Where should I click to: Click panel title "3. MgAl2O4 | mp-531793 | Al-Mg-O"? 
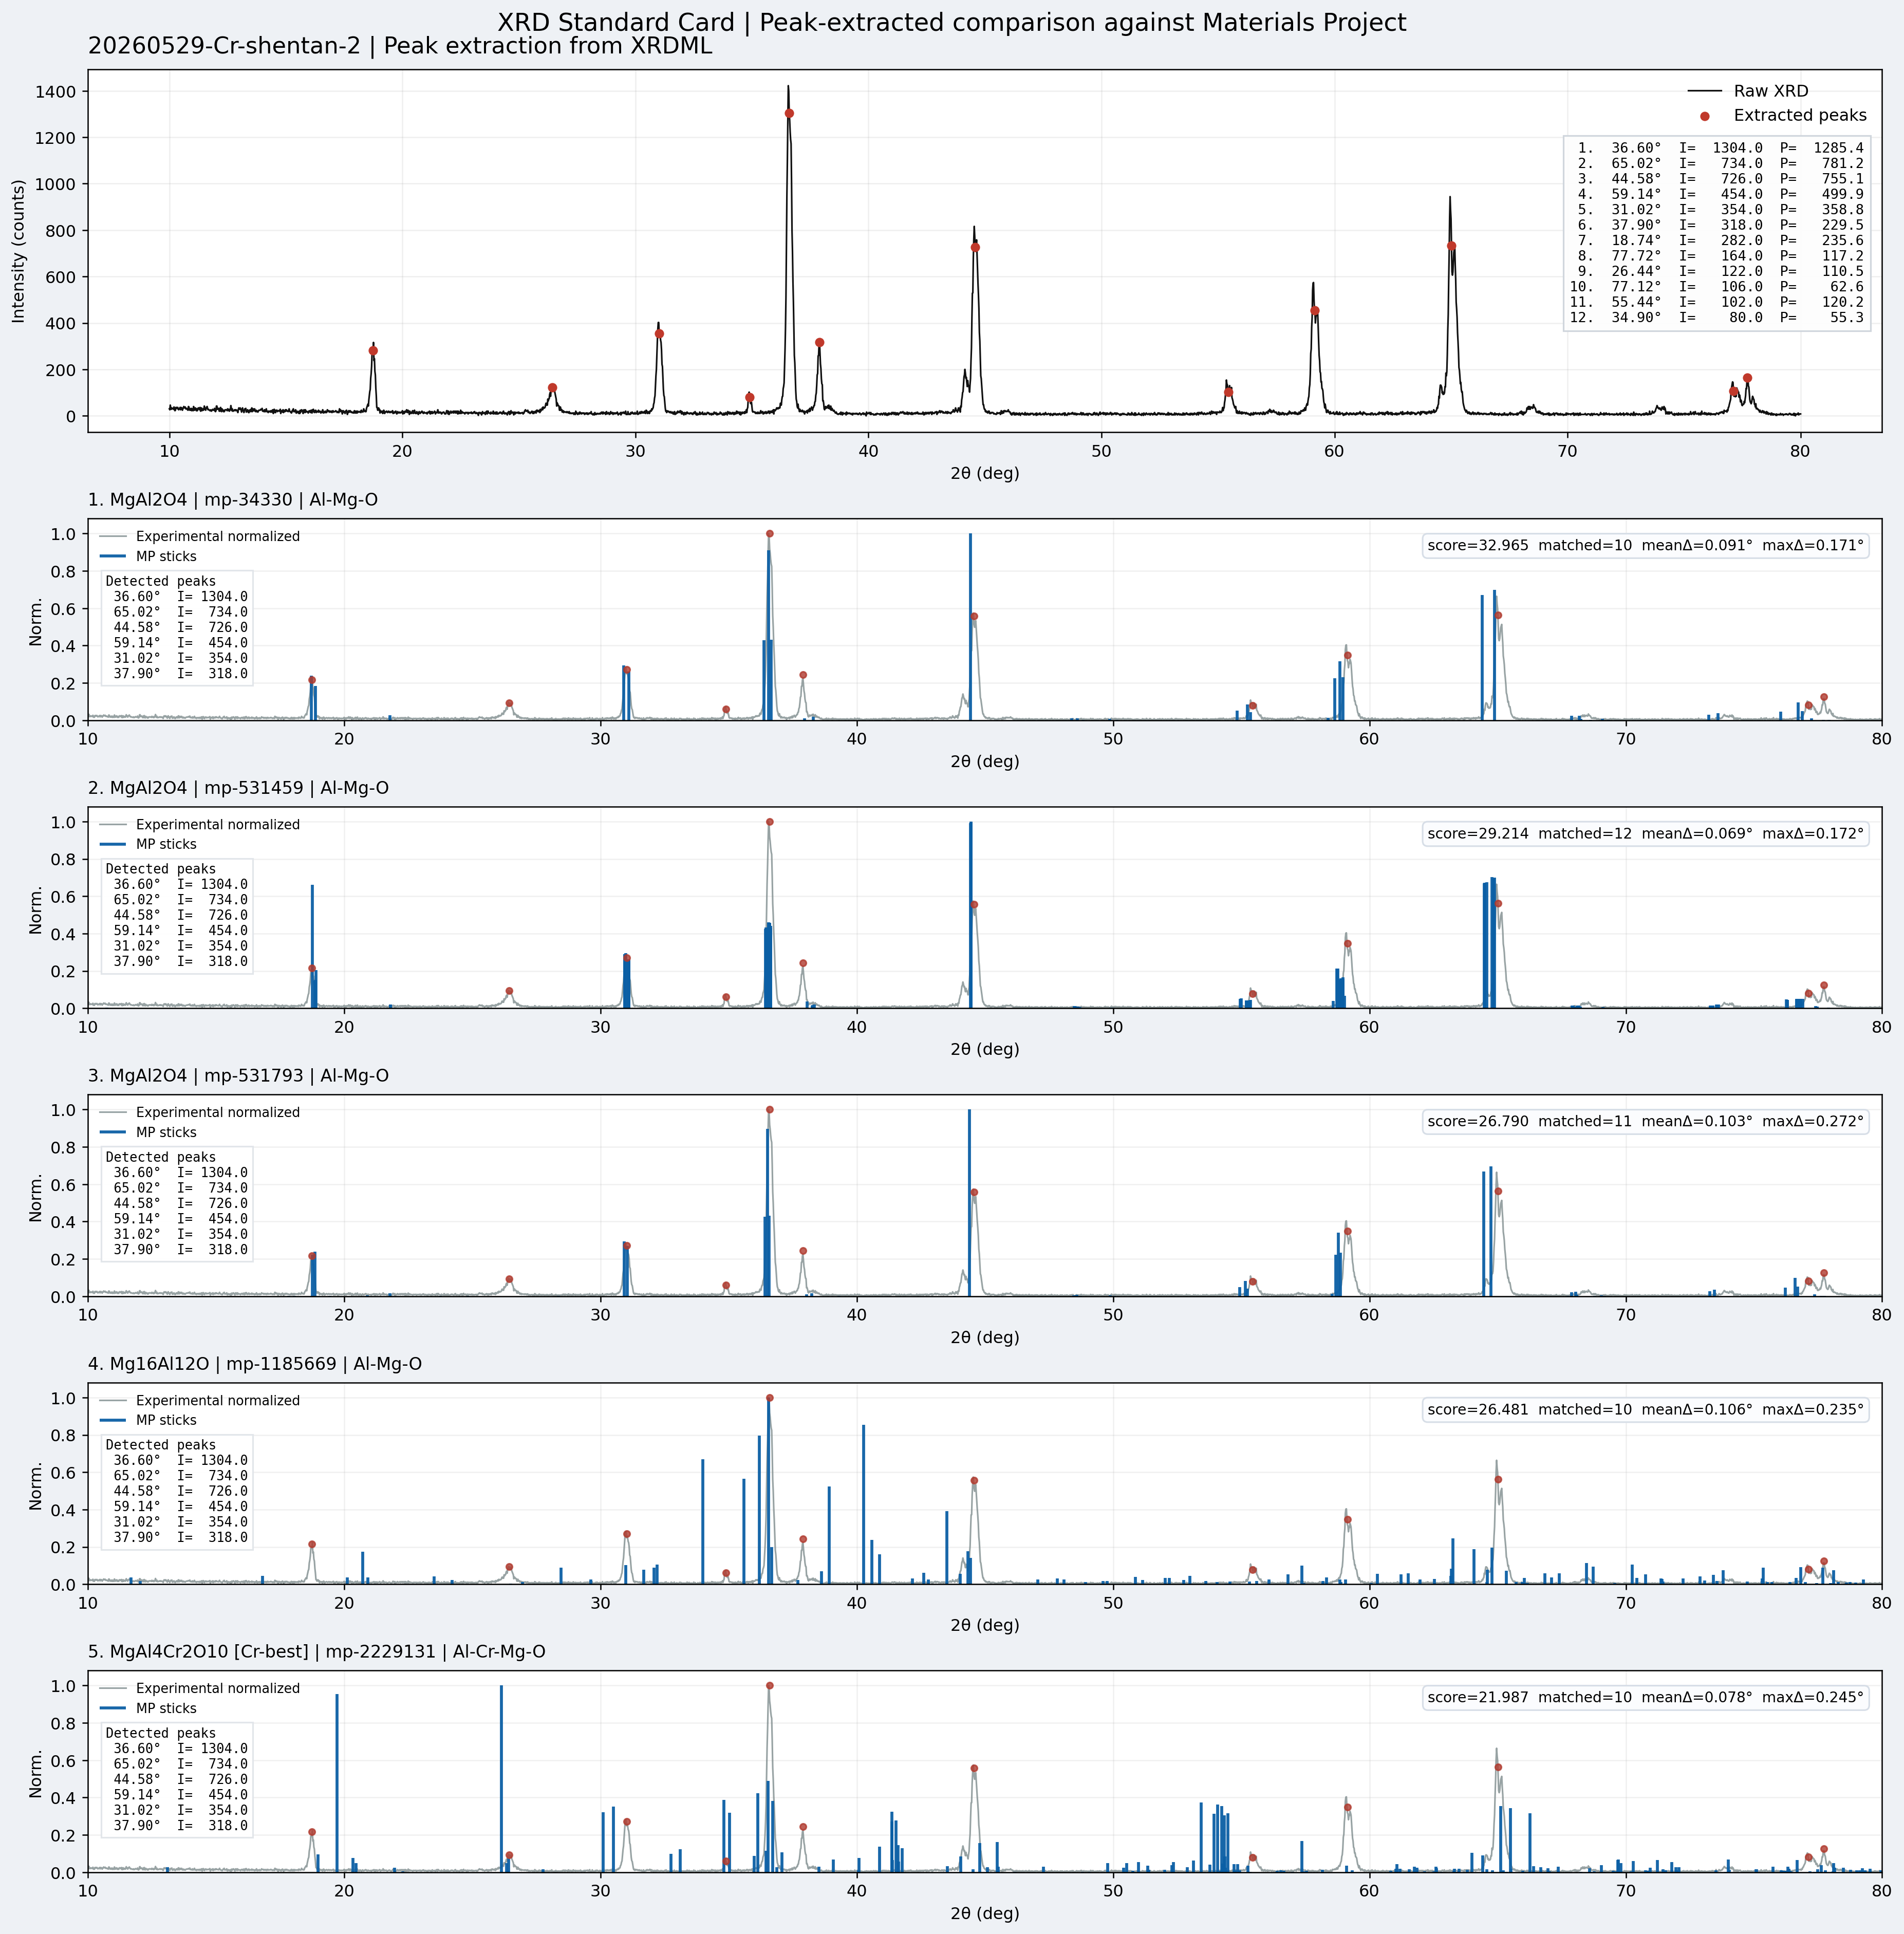click(238, 1076)
